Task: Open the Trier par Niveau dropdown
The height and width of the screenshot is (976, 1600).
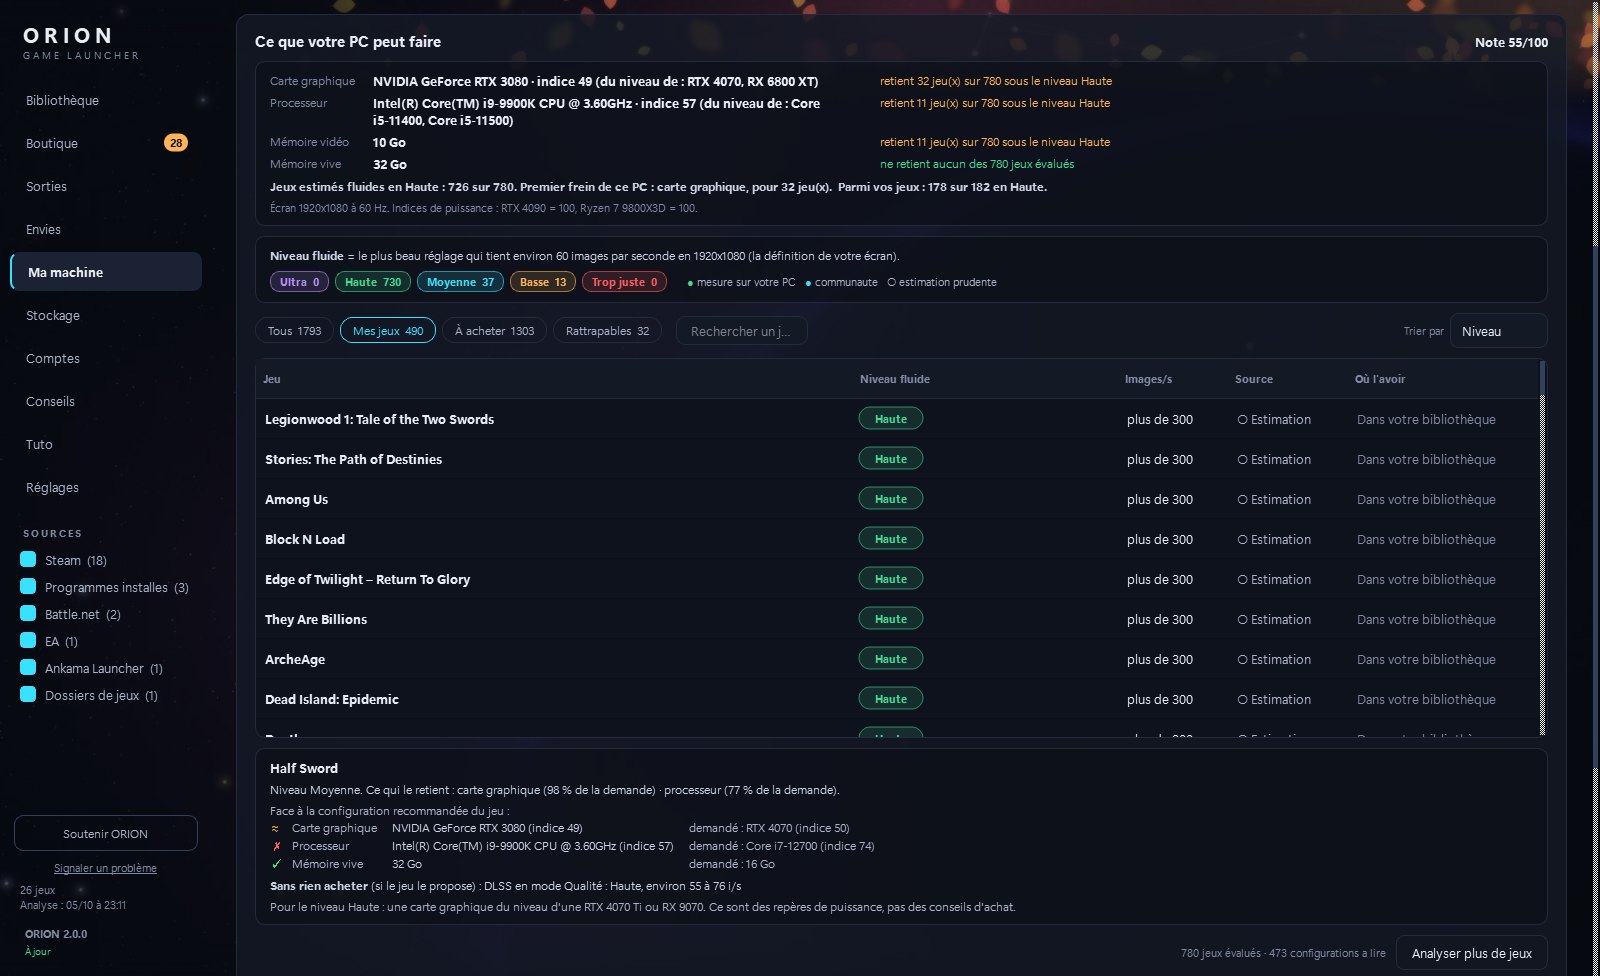Action: click(1498, 331)
